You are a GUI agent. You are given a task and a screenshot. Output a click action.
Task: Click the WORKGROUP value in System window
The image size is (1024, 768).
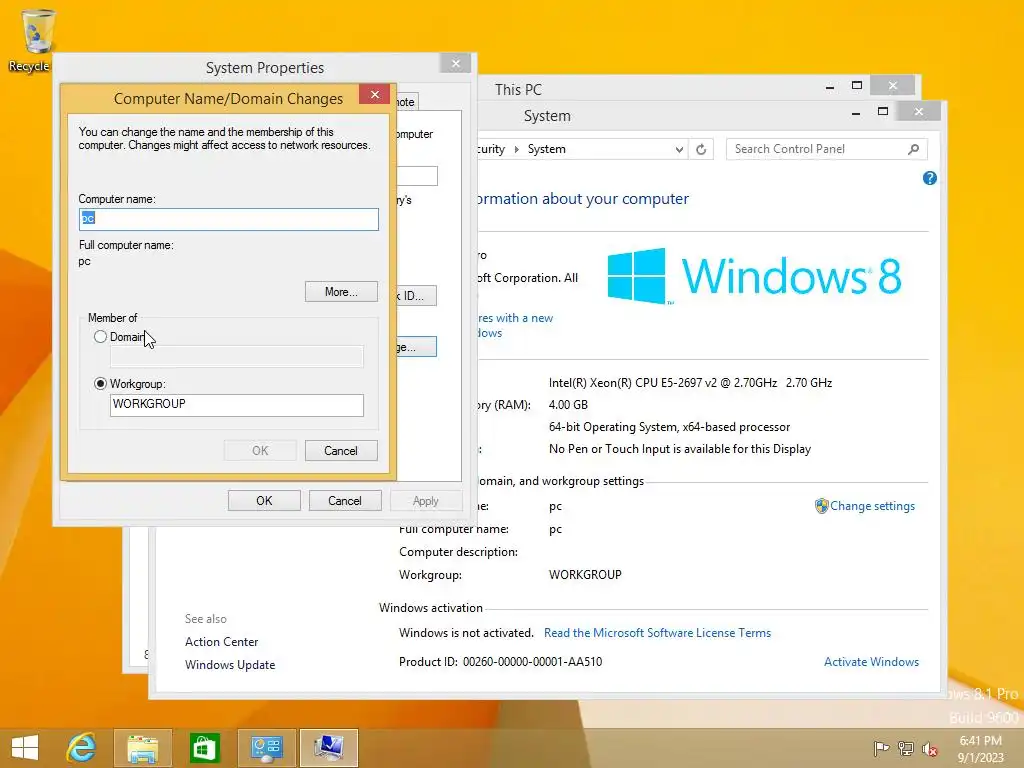tap(585, 575)
